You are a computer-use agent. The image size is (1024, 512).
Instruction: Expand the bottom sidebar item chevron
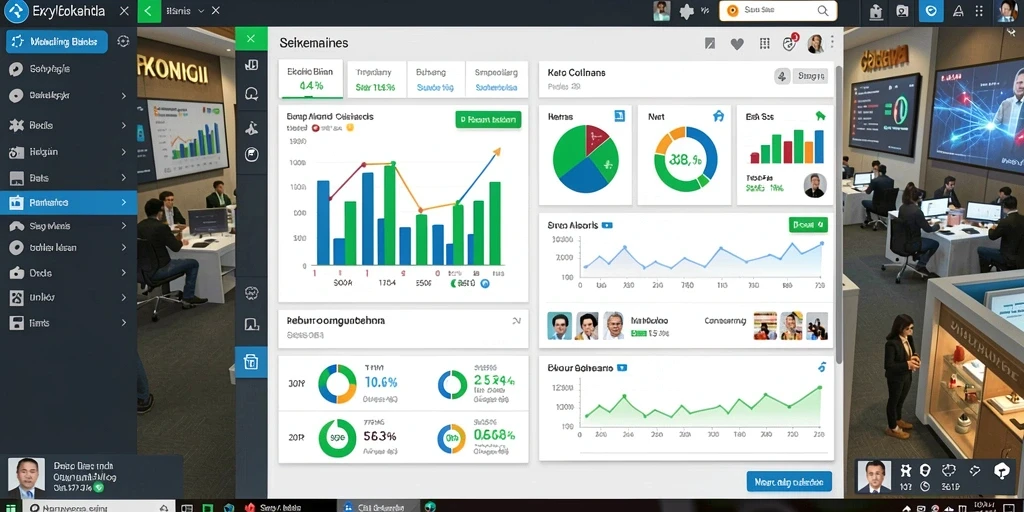pos(123,323)
